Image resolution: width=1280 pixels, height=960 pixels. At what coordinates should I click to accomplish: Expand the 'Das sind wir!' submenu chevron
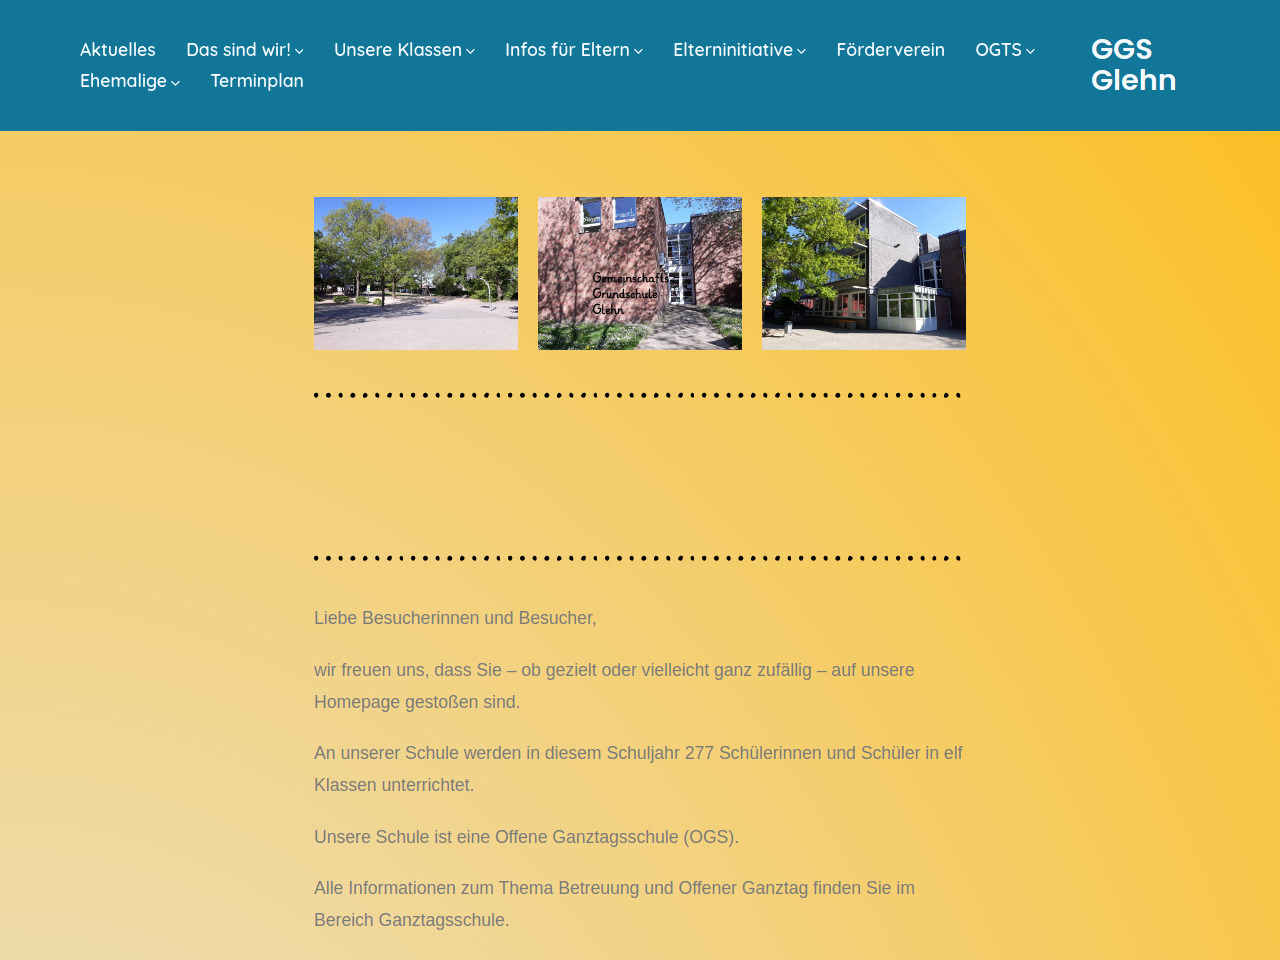coord(299,51)
